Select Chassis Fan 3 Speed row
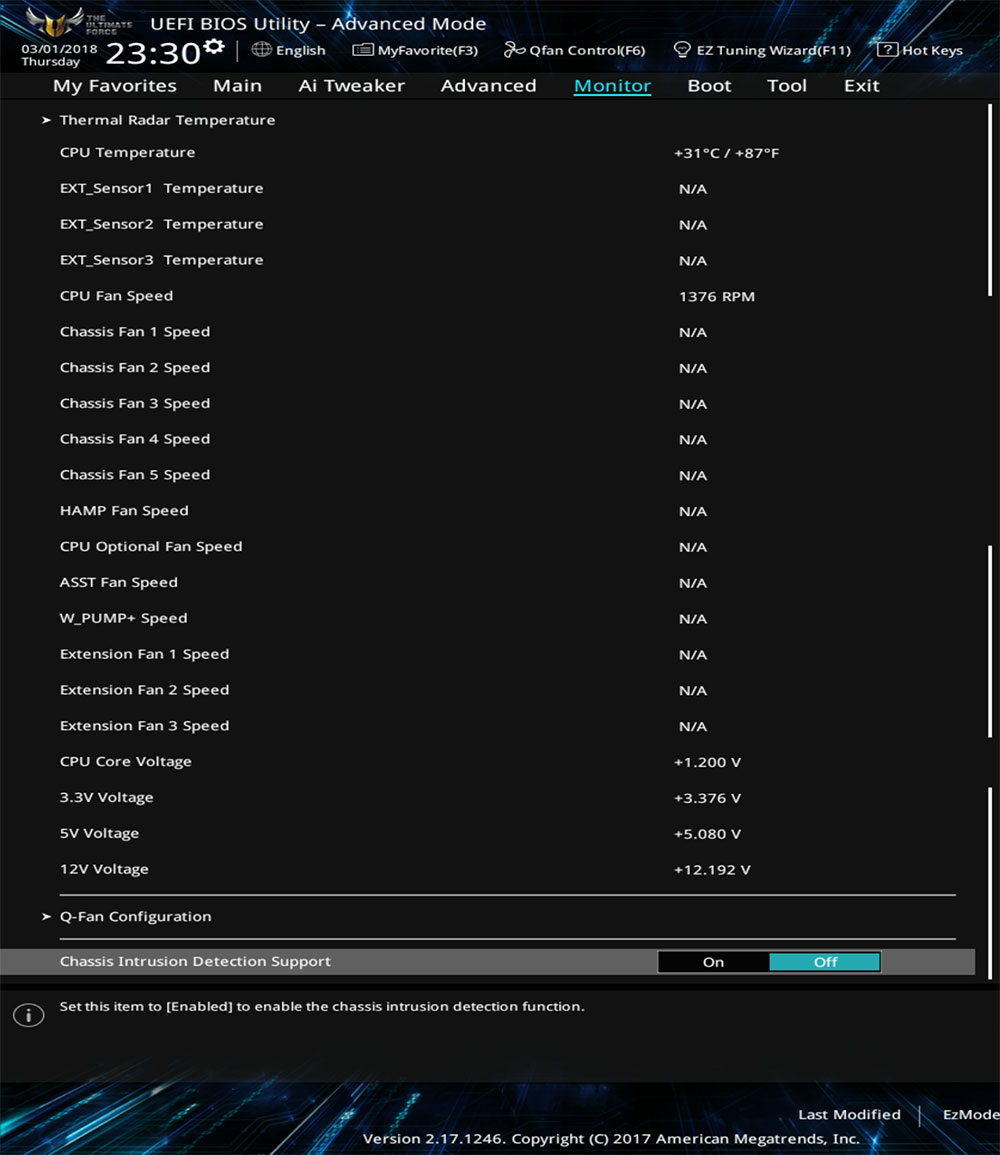Image resolution: width=1000 pixels, height=1155 pixels. click(x=135, y=404)
